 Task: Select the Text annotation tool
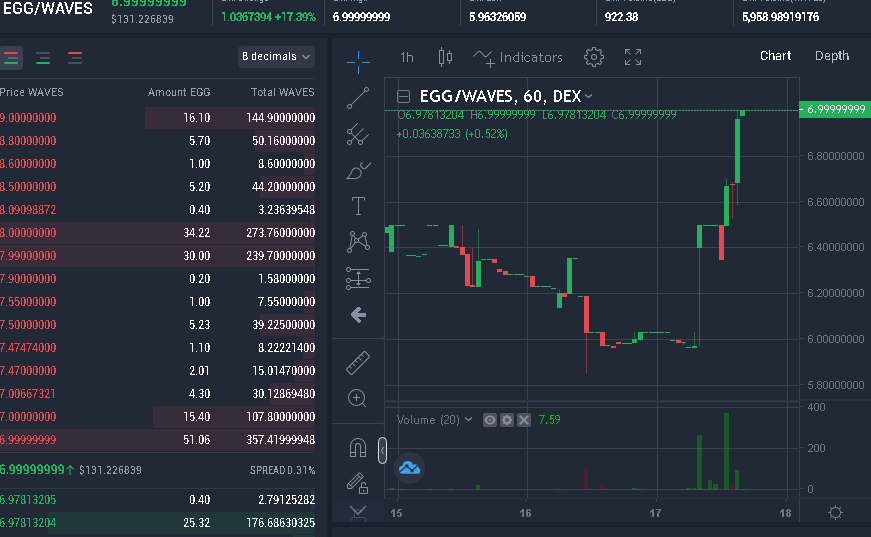tap(358, 206)
